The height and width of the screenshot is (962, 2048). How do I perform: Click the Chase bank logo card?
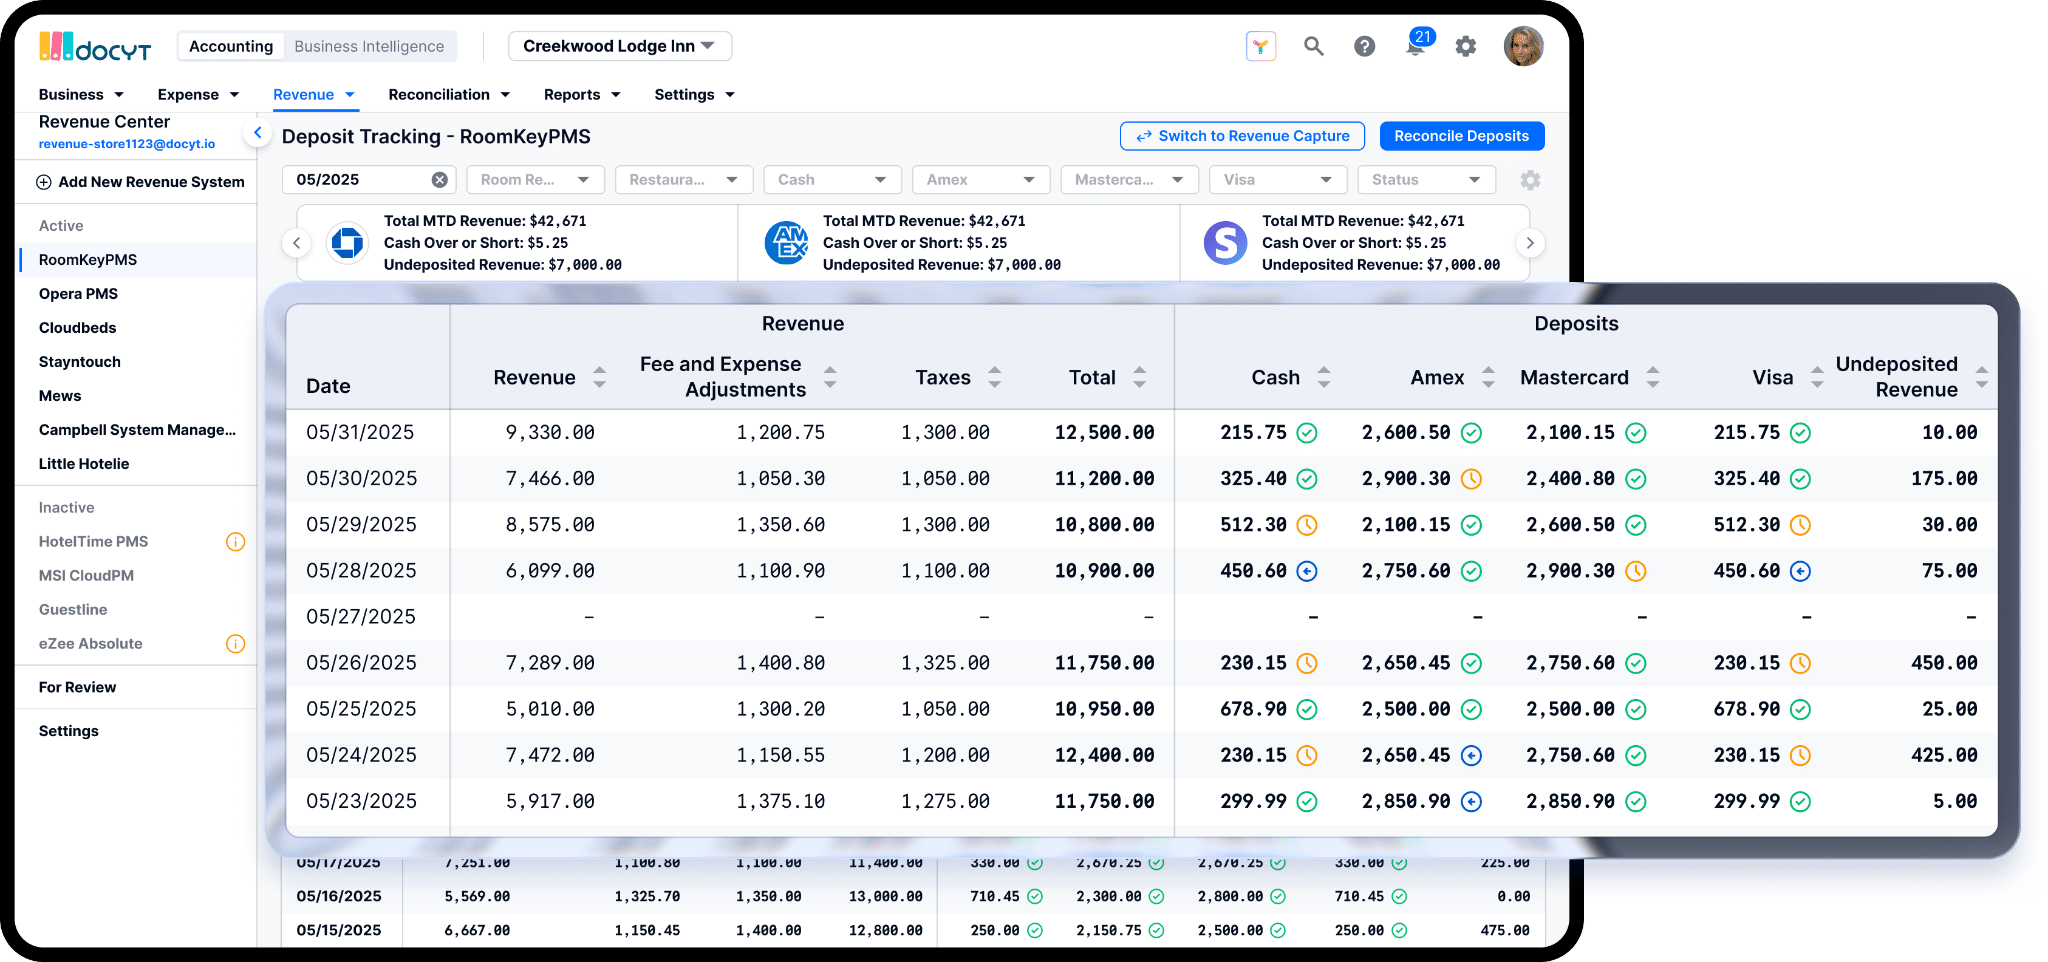[x=347, y=243]
